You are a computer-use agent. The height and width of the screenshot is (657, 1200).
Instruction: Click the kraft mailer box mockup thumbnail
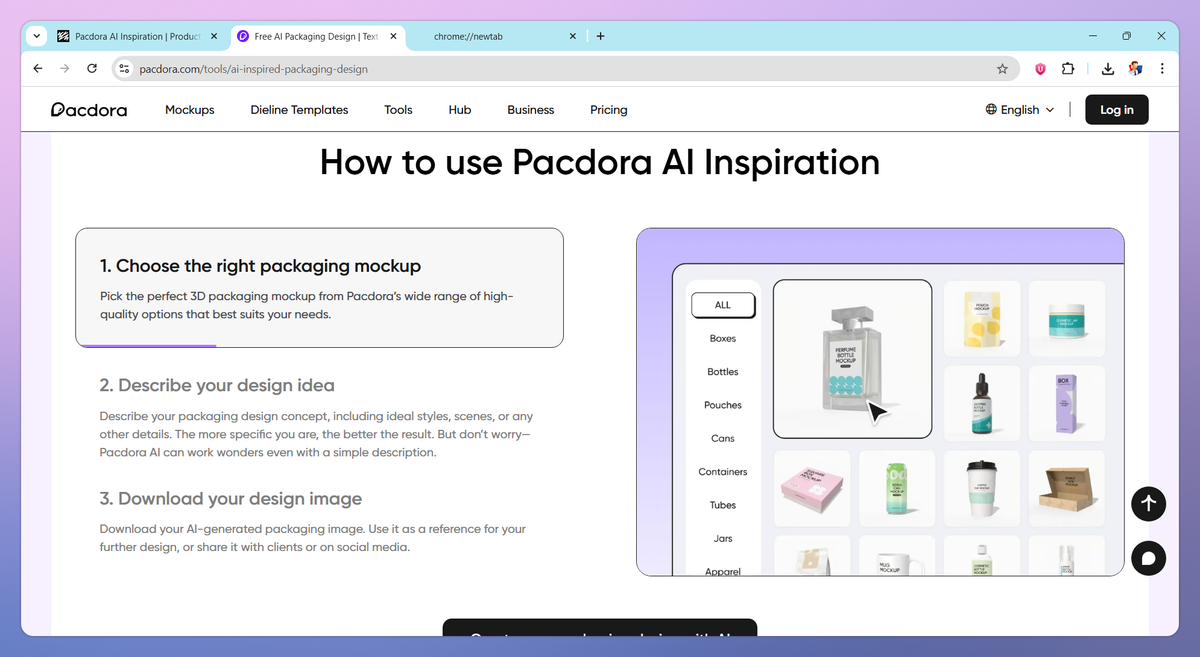pos(1067,488)
